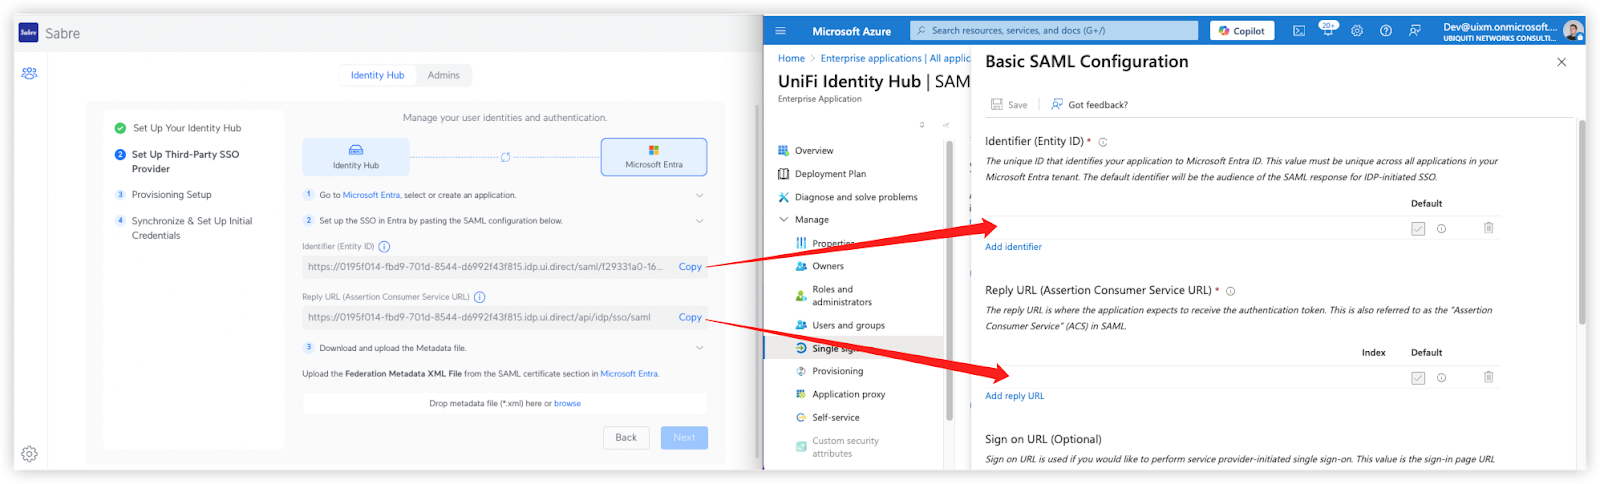Viewport: 1600px width, 484px height.
Task: Open Azure notifications bell icon
Action: point(1327,30)
